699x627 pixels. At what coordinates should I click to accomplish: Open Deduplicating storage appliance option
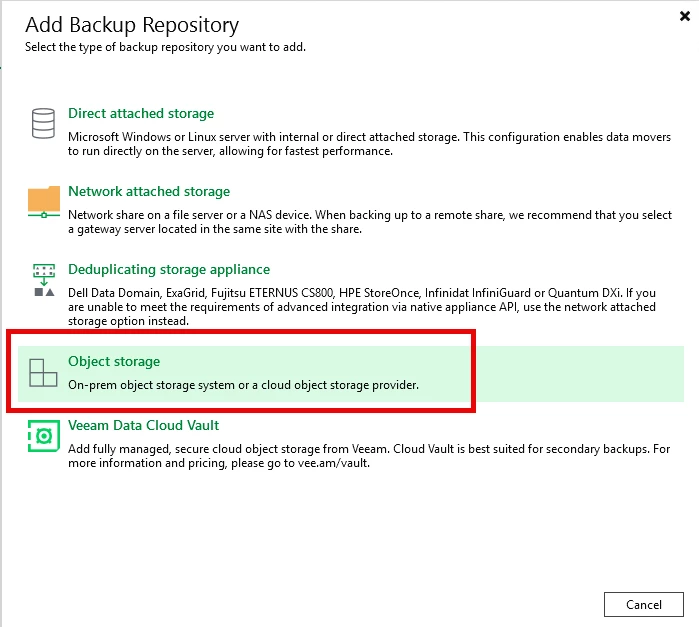(169, 269)
